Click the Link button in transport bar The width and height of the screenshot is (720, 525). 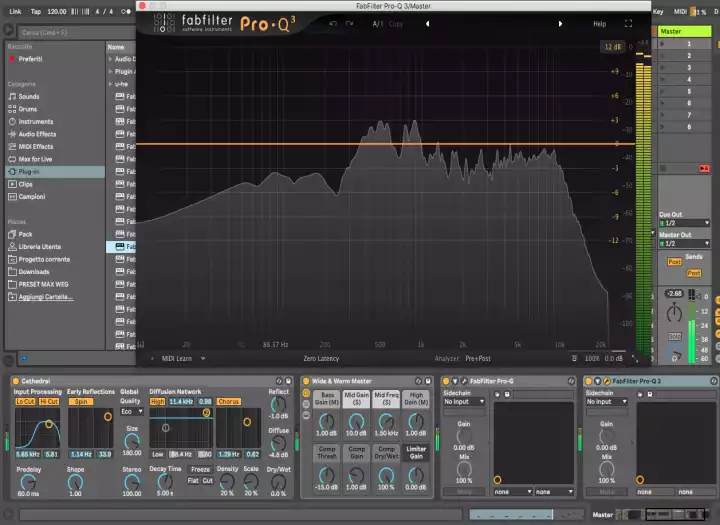click(x=15, y=11)
